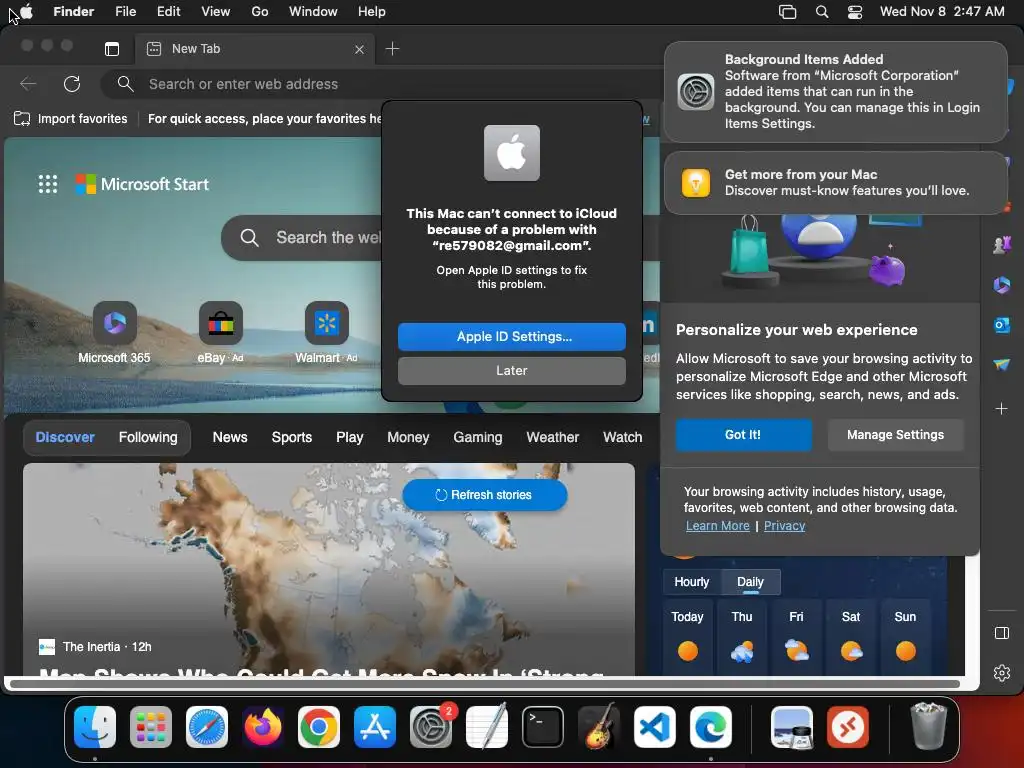Viewport: 1024px width, 768px height.
Task: Open macOS Control Center
Action: (x=854, y=12)
